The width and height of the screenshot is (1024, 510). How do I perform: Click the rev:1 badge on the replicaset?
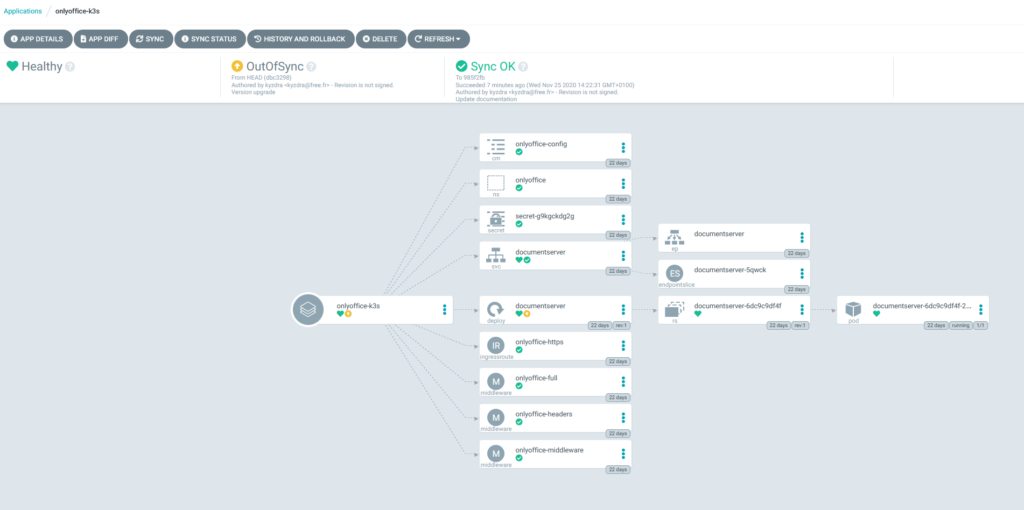(x=801, y=325)
